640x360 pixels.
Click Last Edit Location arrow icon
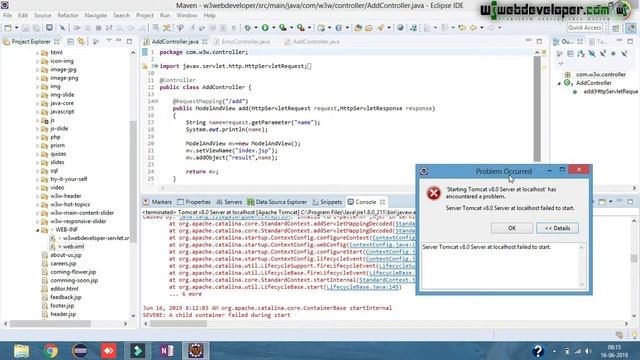pyautogui.click(x=462, y=28)
